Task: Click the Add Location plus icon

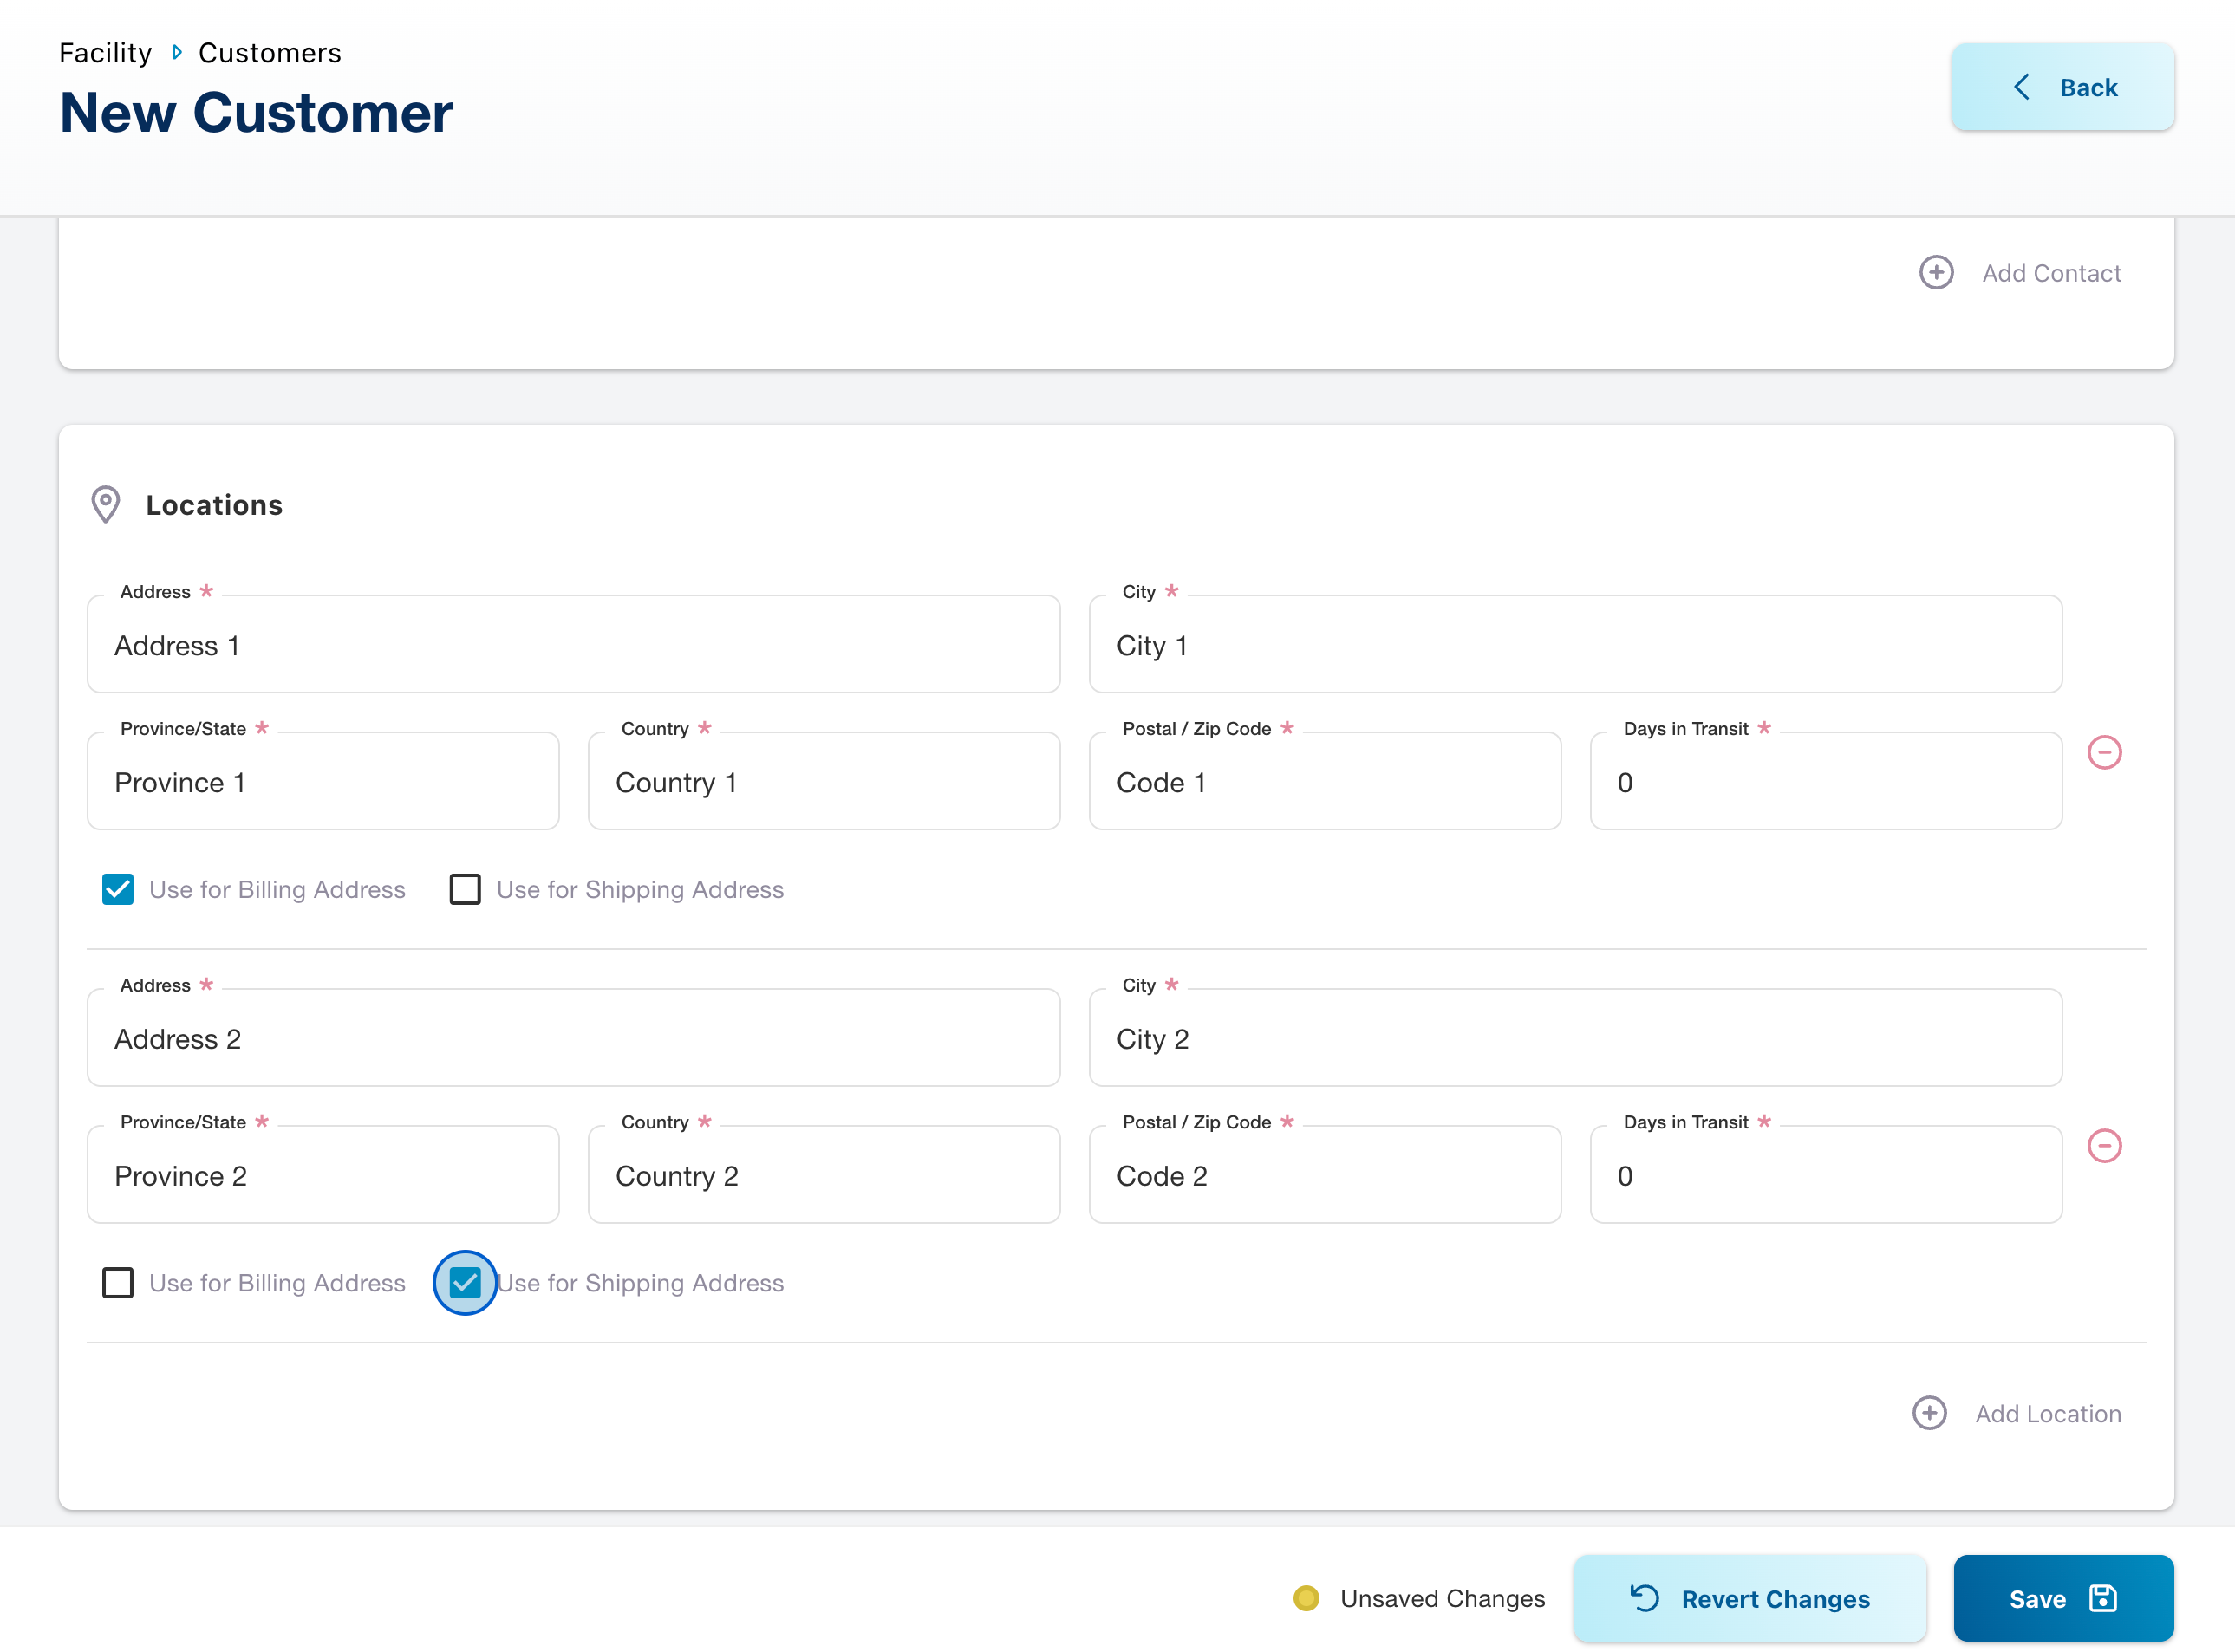Action: coord(1929,1413)
